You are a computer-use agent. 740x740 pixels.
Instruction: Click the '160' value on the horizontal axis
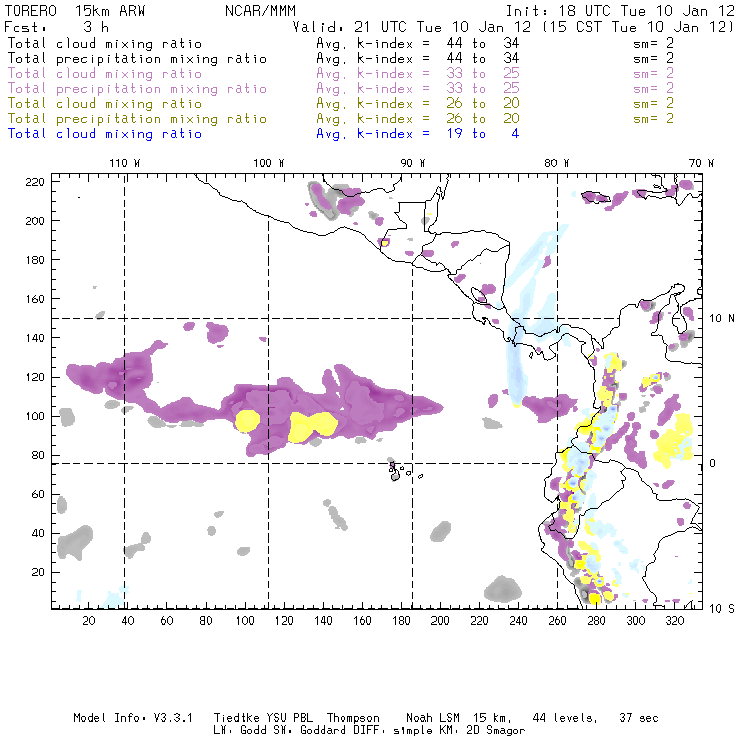[362, 621]
